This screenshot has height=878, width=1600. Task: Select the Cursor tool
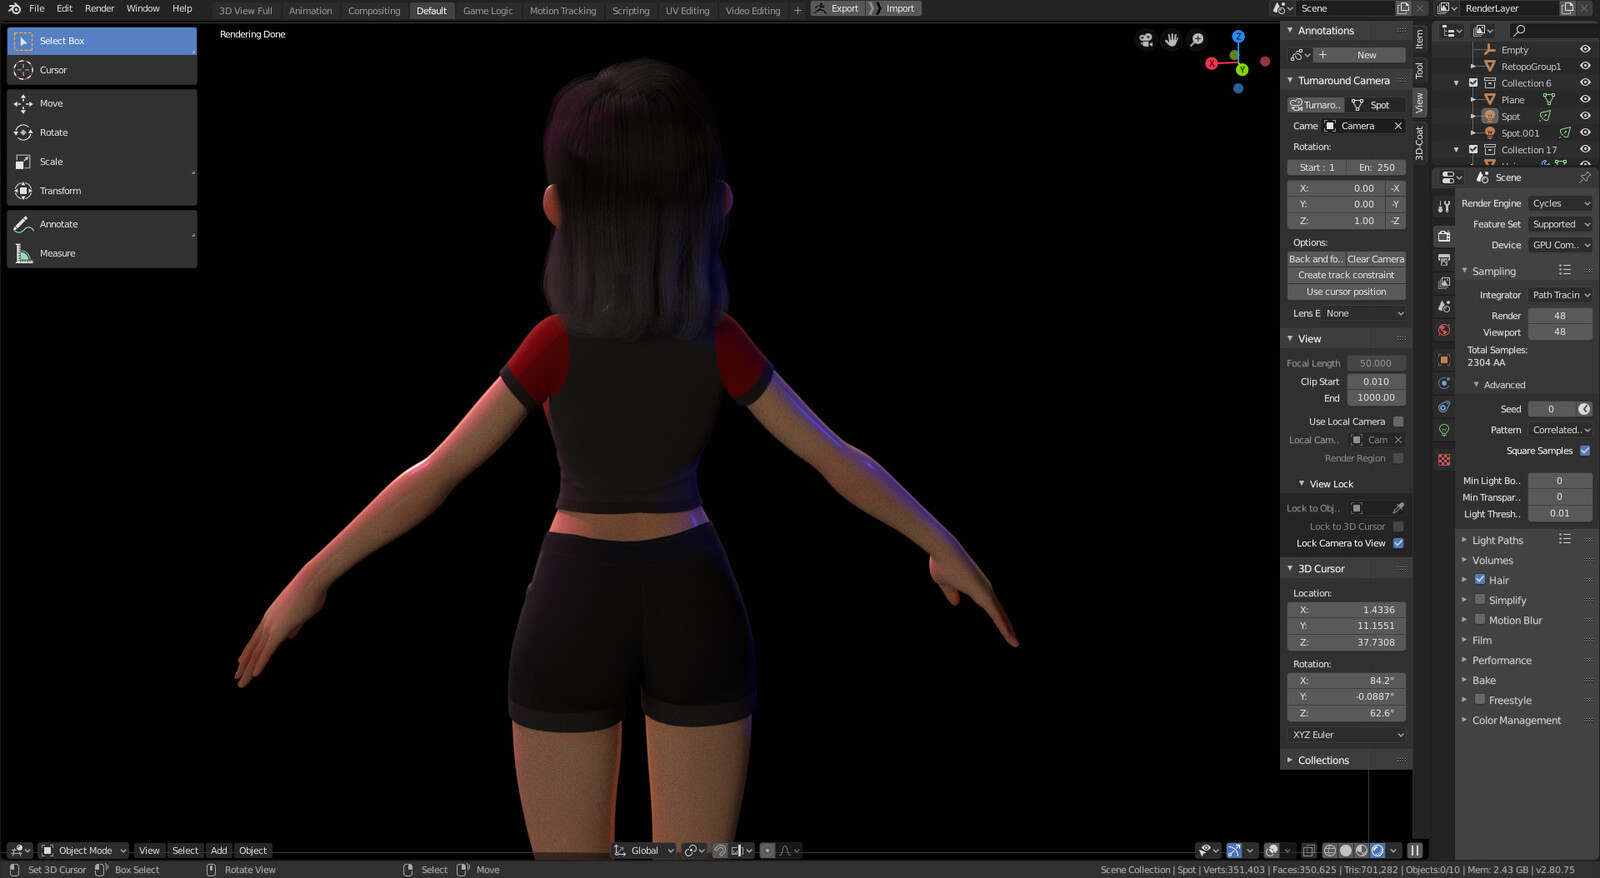tap(102, 70)
